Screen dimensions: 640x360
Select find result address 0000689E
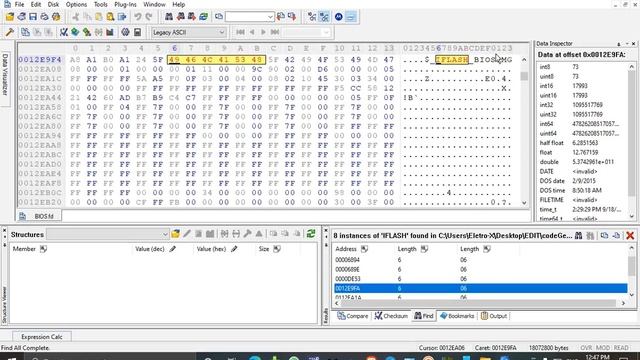tap(347, 269)
